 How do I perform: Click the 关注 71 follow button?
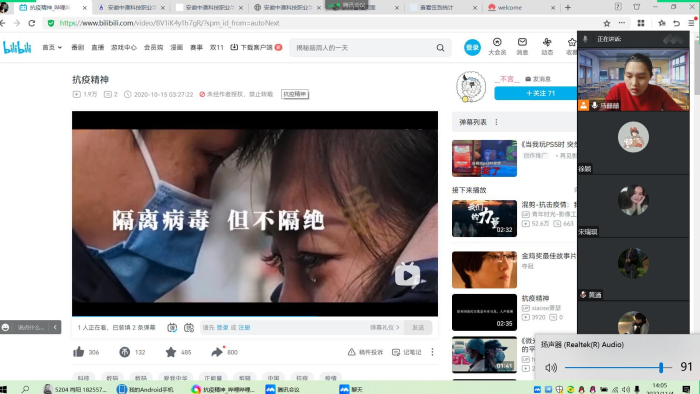point(536,93)
